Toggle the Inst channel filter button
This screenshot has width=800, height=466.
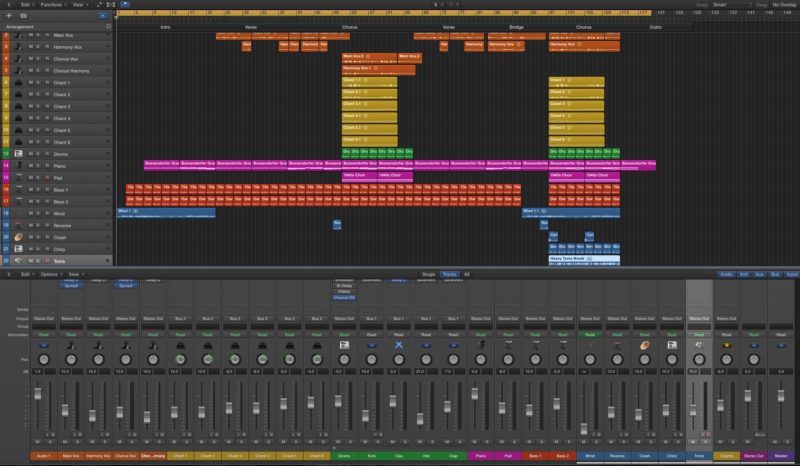click(744, 275)
